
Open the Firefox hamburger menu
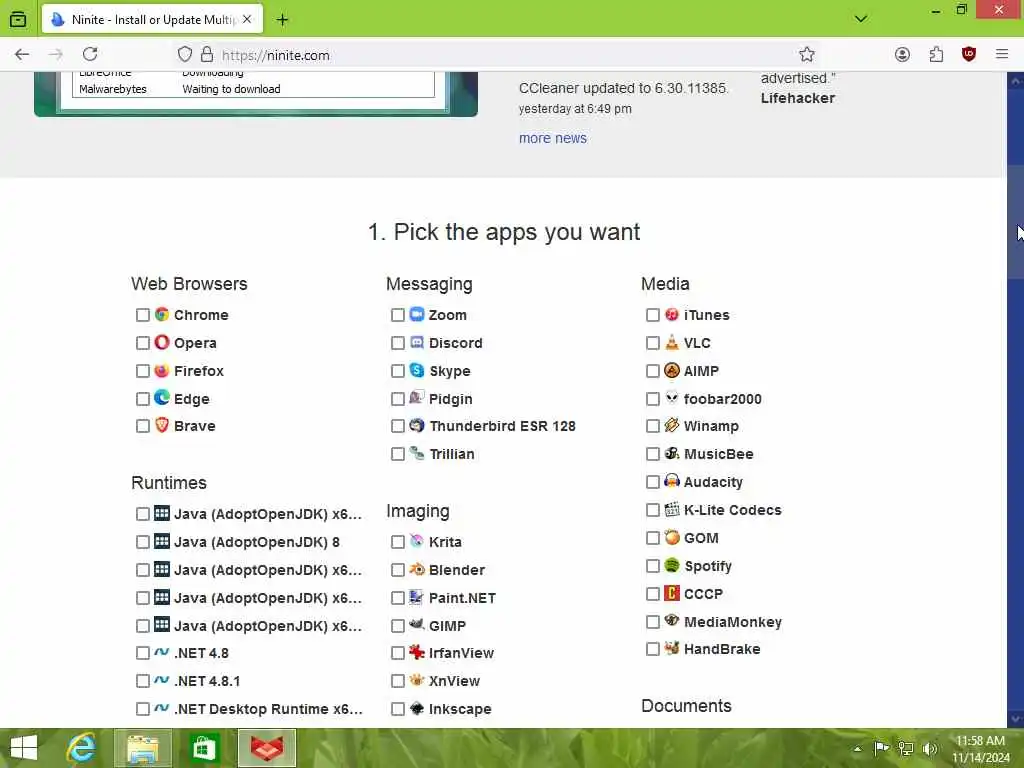point(1002,54)
